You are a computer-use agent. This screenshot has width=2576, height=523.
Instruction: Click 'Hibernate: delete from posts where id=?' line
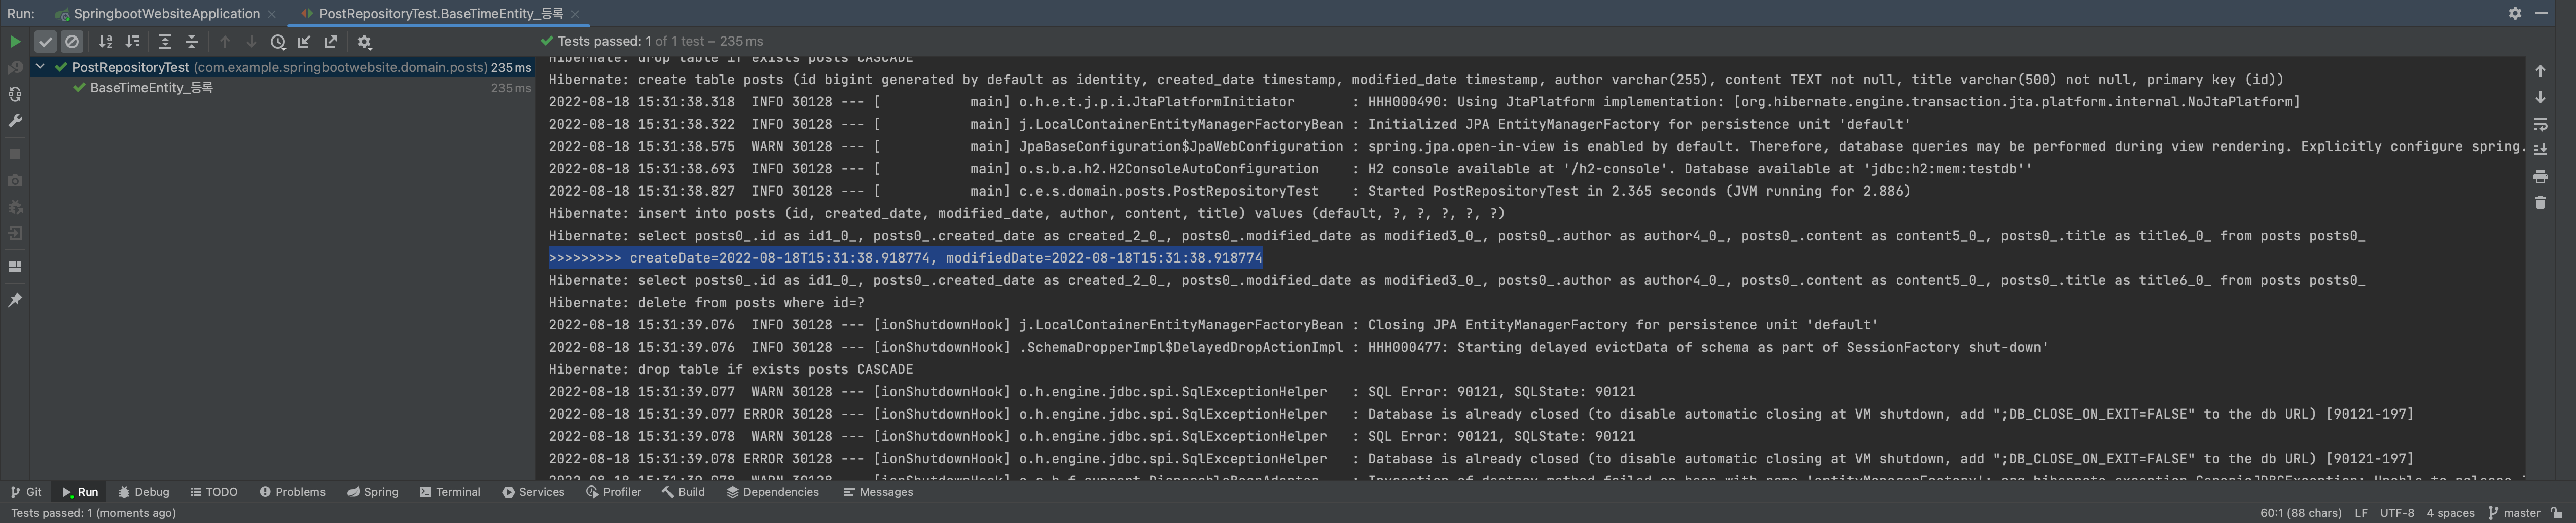click(706, 303)
